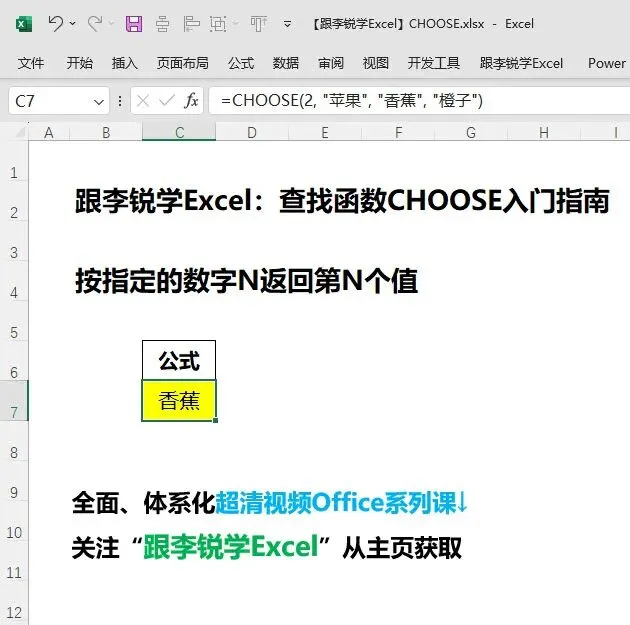Switch to the 跟李锐学Excel ribbon tab
Viewport: 630px width, 625px height.
[x=521, y=63]
